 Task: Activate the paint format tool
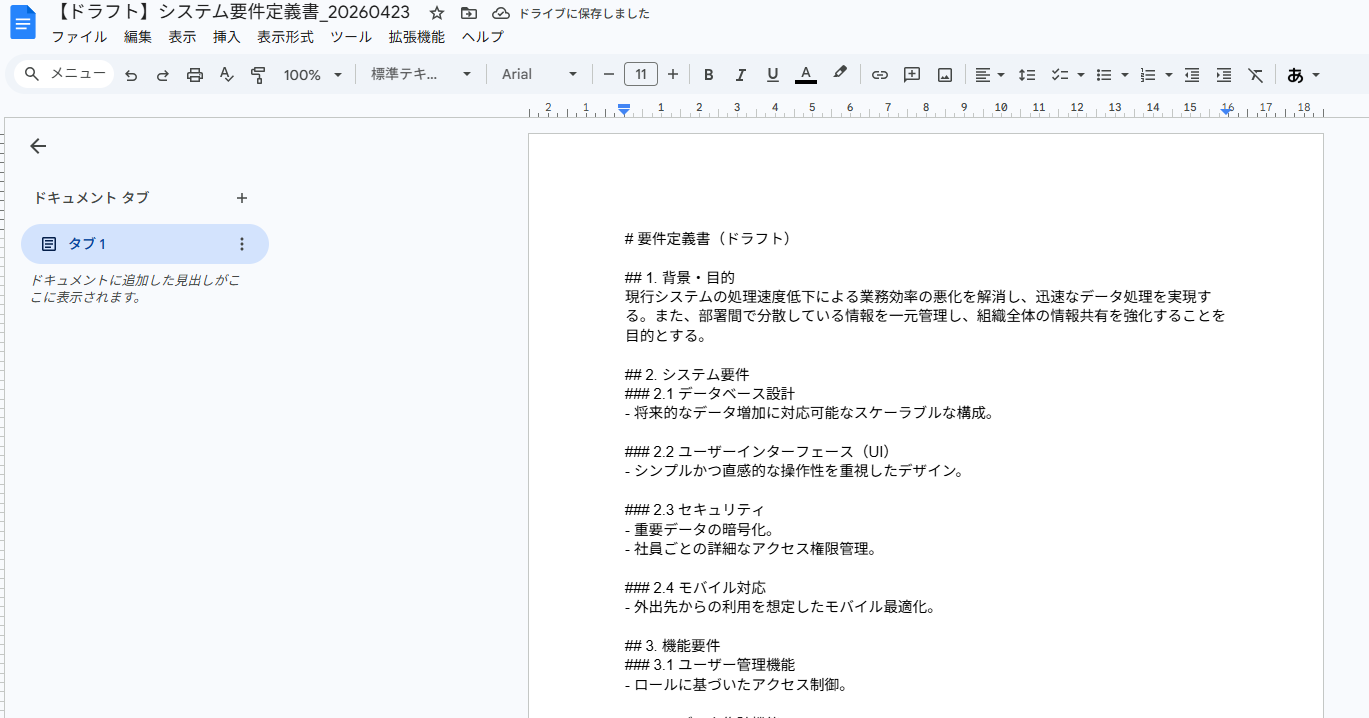click(x=258, y=75)
